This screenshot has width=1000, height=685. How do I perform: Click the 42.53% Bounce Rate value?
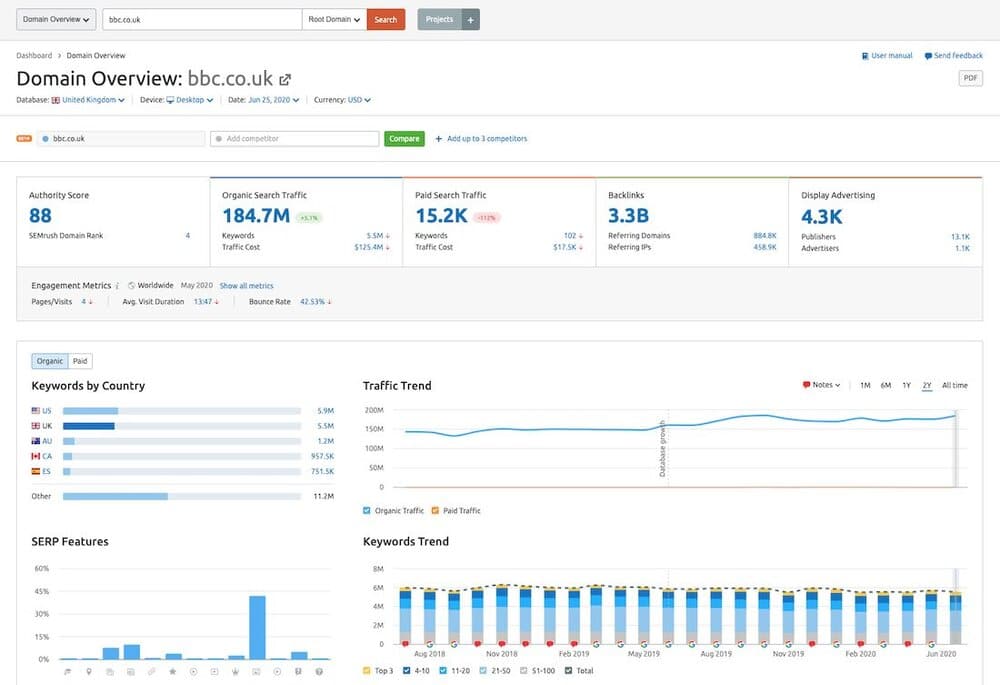312,302
